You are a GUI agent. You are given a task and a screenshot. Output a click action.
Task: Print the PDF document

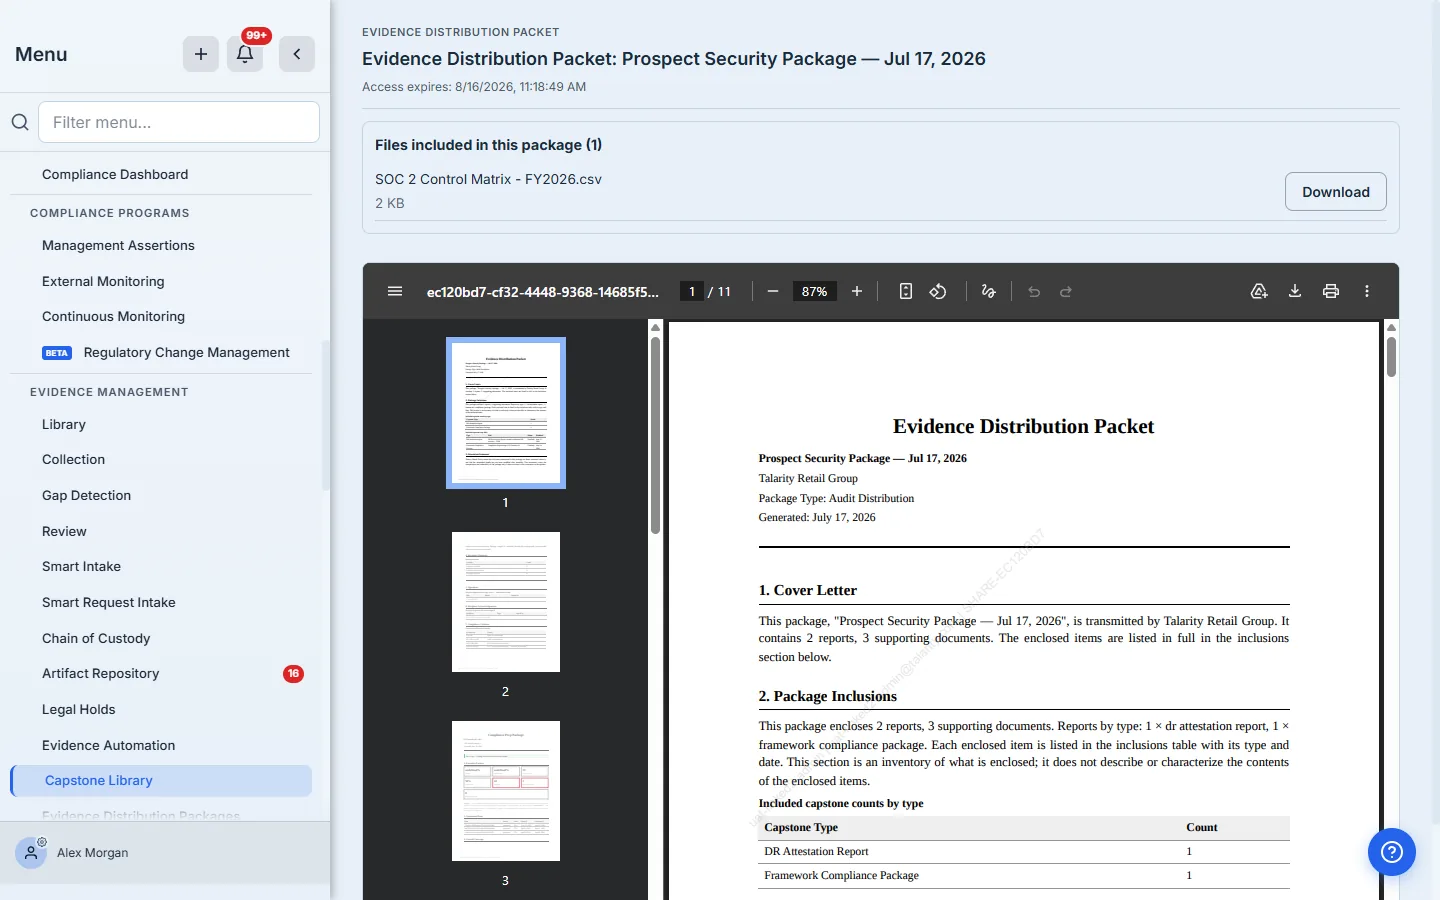(x=1331, y=291)
